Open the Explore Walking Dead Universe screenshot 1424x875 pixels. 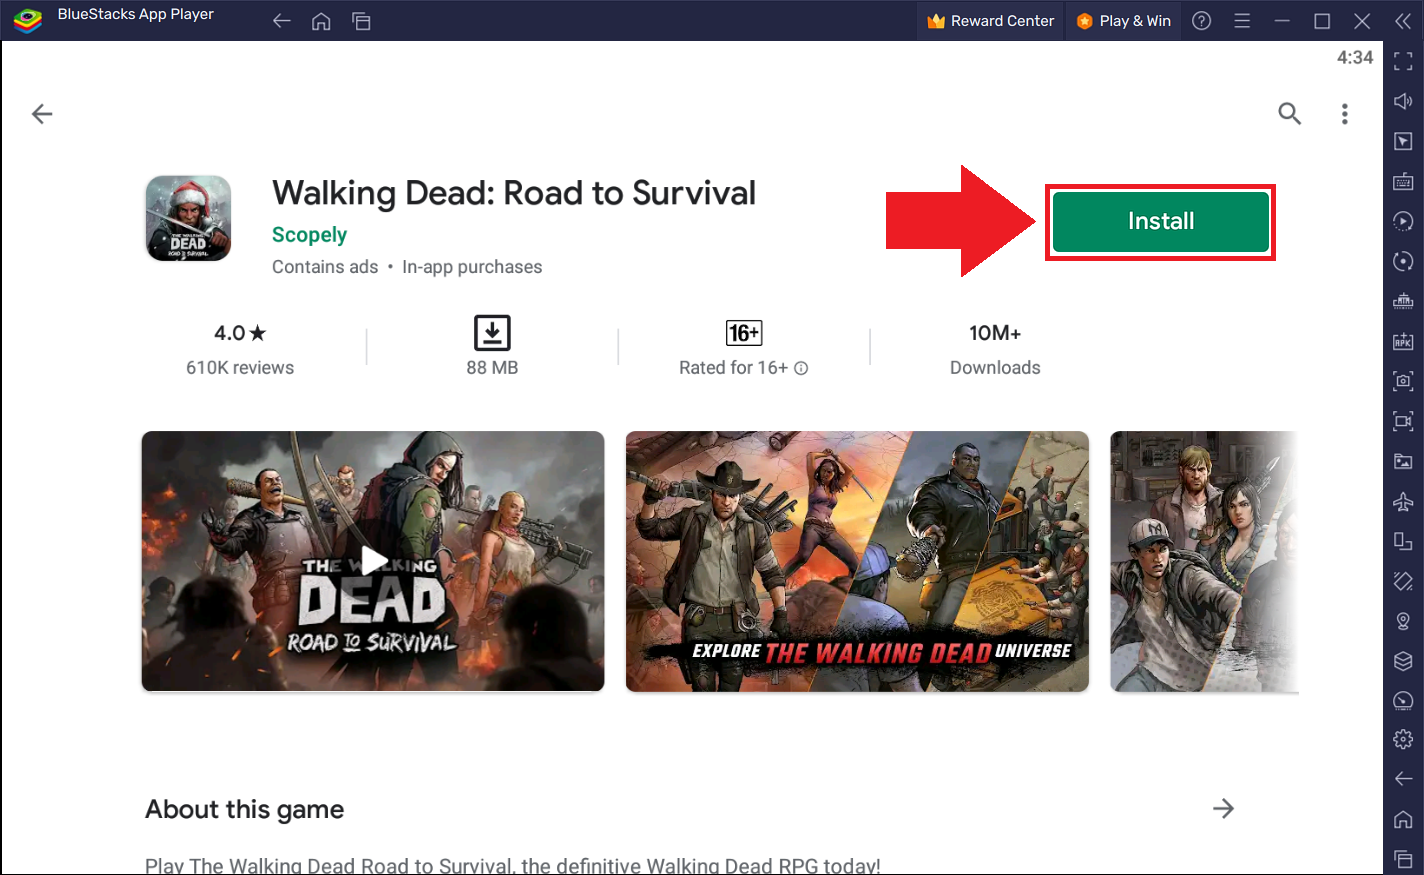point(857,561)
